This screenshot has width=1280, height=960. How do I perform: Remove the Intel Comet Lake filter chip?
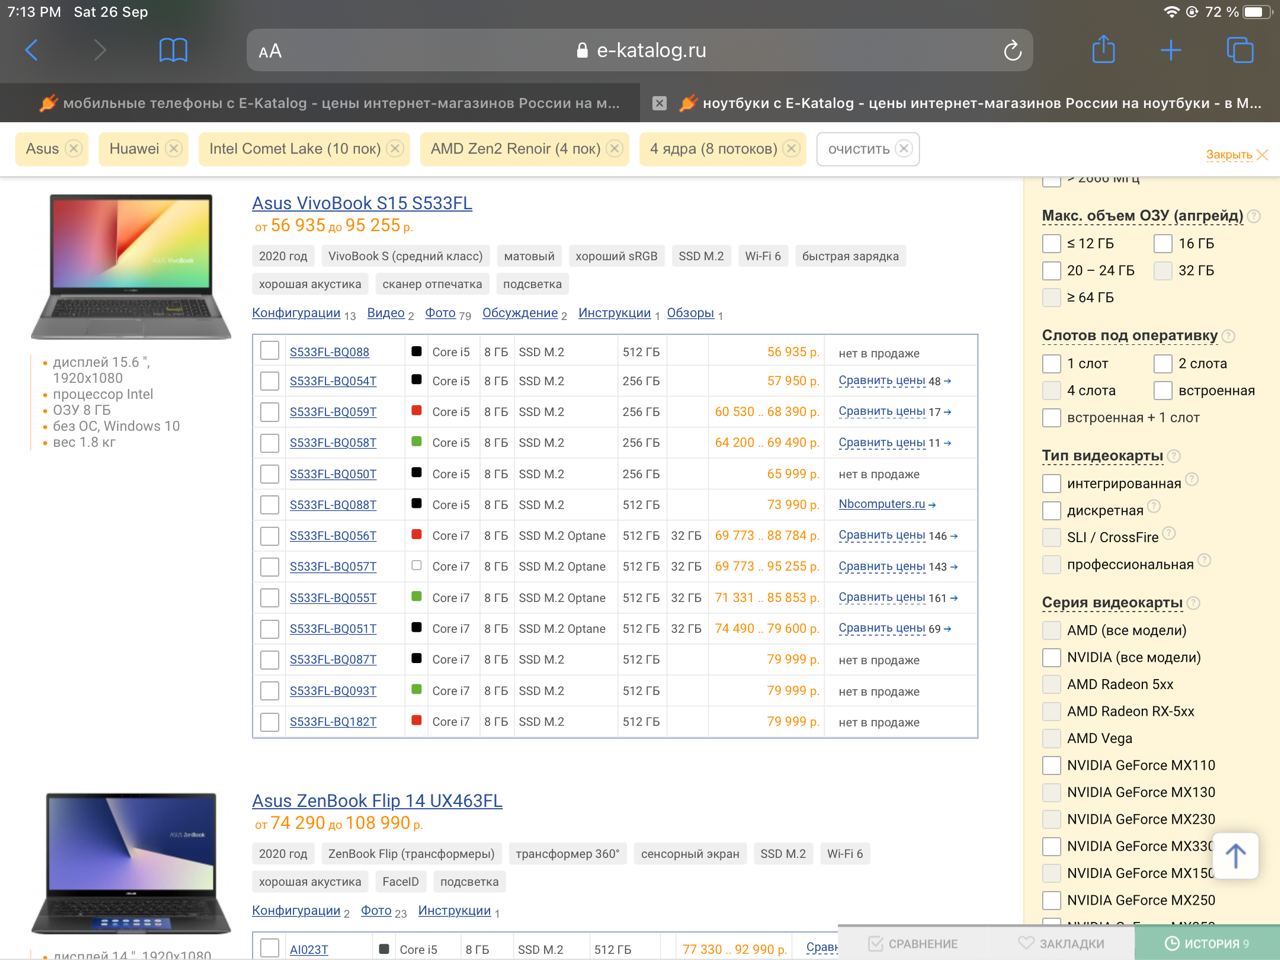pos(395,148)
